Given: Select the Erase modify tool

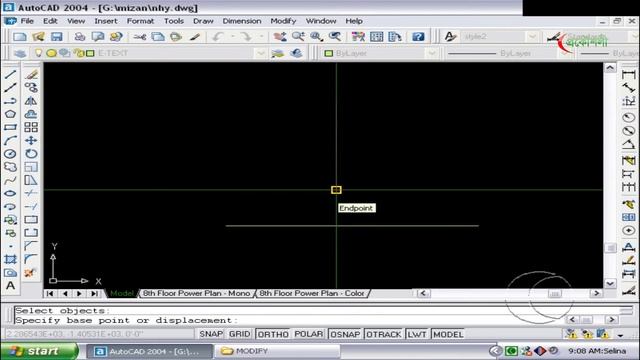Looking at the screenshot, I should 31,74.
